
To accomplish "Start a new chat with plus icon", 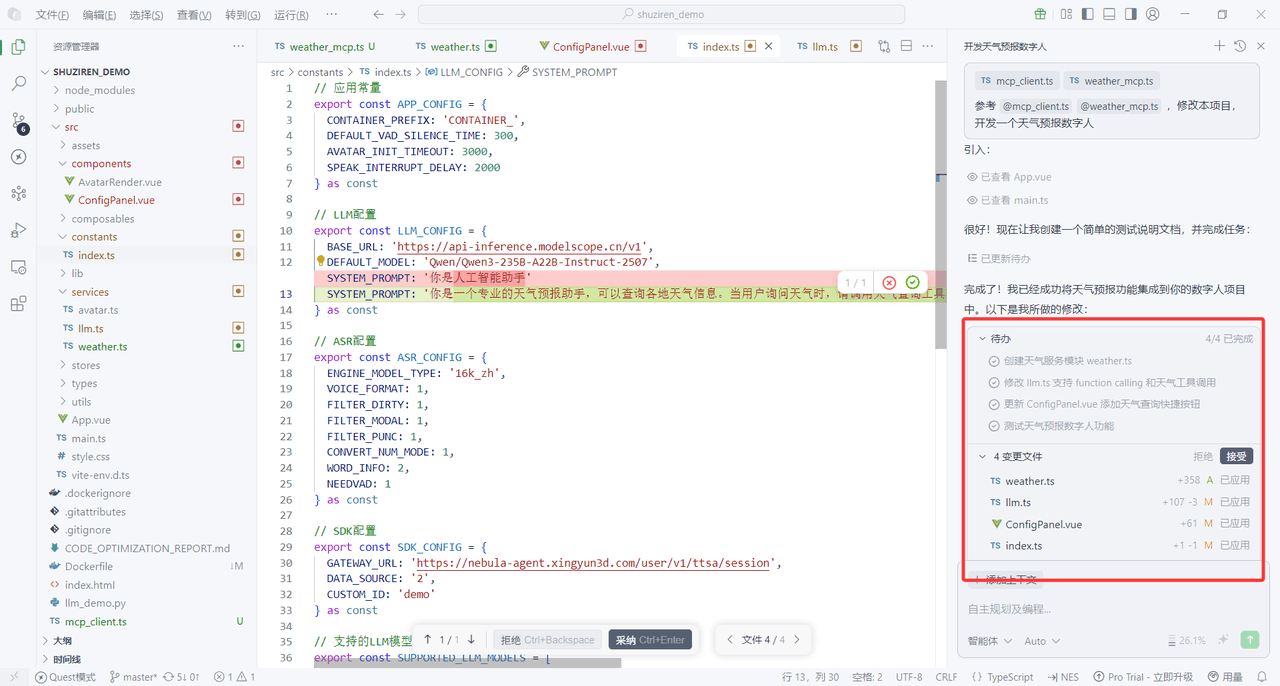I will [1219, 46].
